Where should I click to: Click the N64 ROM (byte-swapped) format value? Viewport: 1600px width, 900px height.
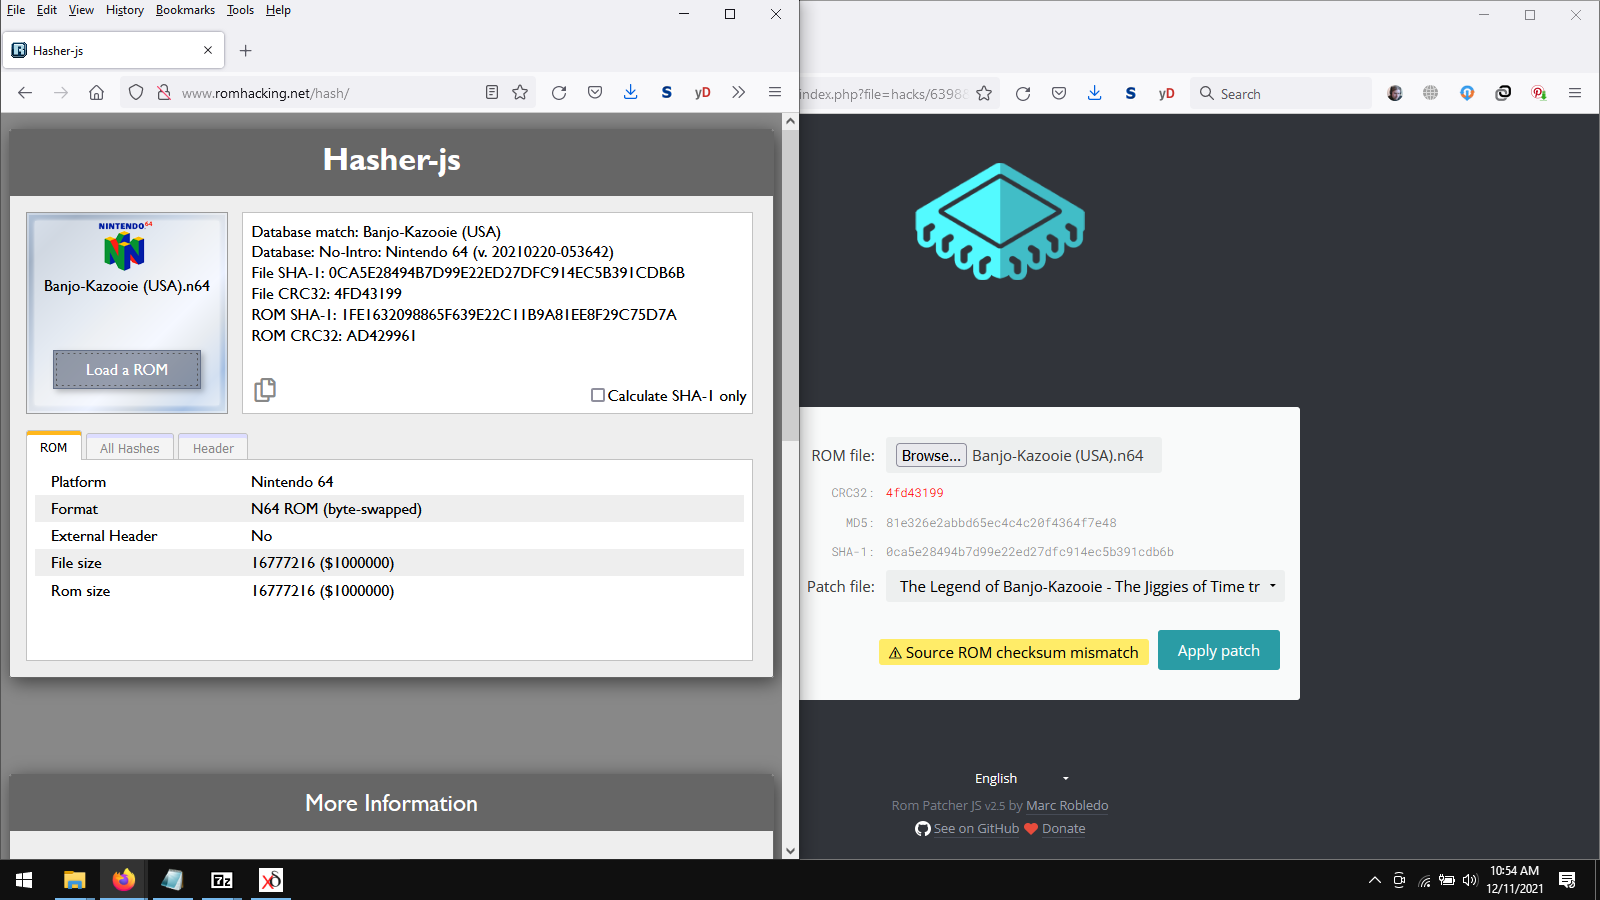pyautogui.click(x=336, y=509)
